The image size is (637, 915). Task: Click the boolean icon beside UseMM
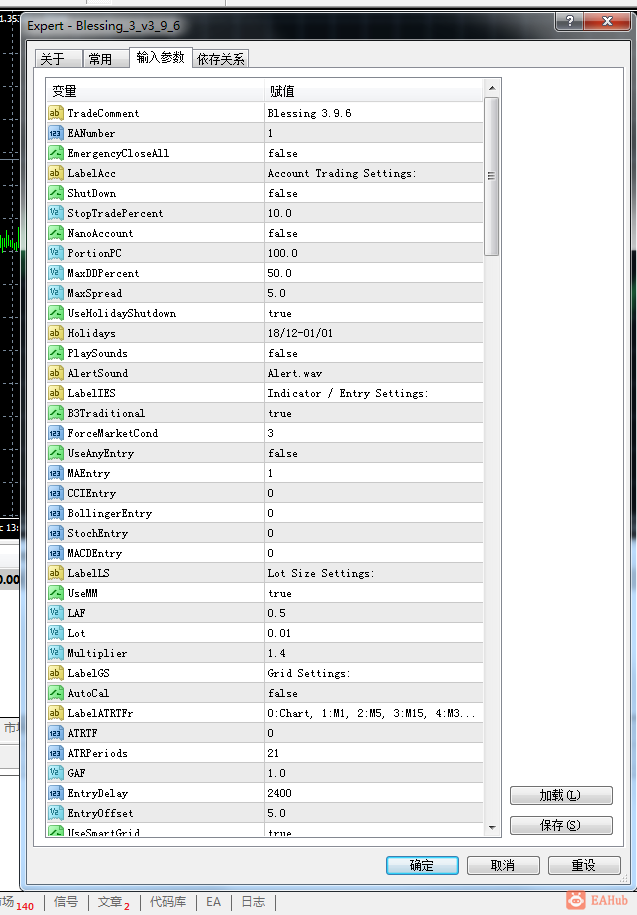point(55,593)
